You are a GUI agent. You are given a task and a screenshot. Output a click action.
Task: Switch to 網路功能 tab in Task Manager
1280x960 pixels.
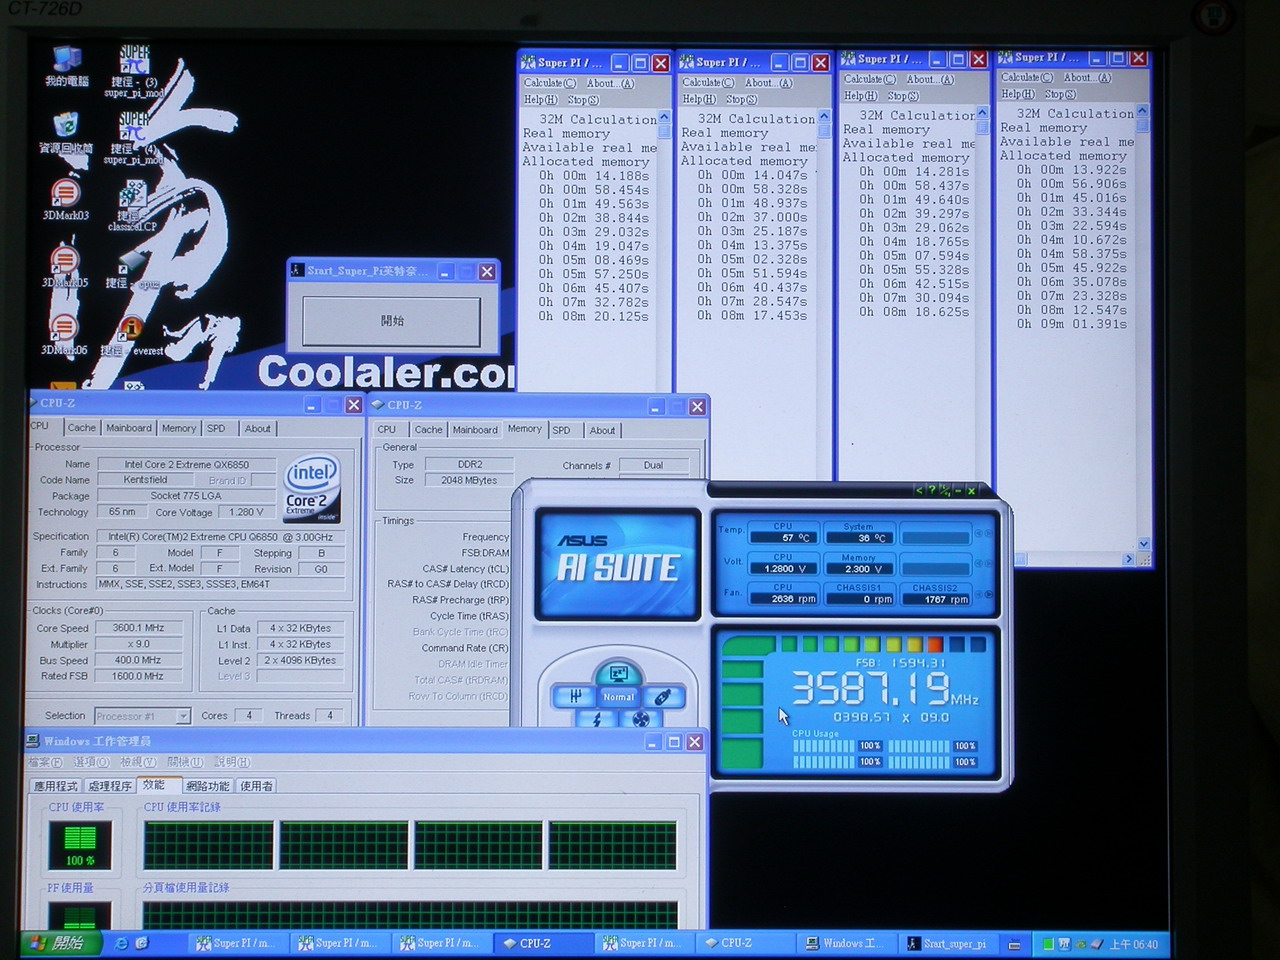point(208,786)
